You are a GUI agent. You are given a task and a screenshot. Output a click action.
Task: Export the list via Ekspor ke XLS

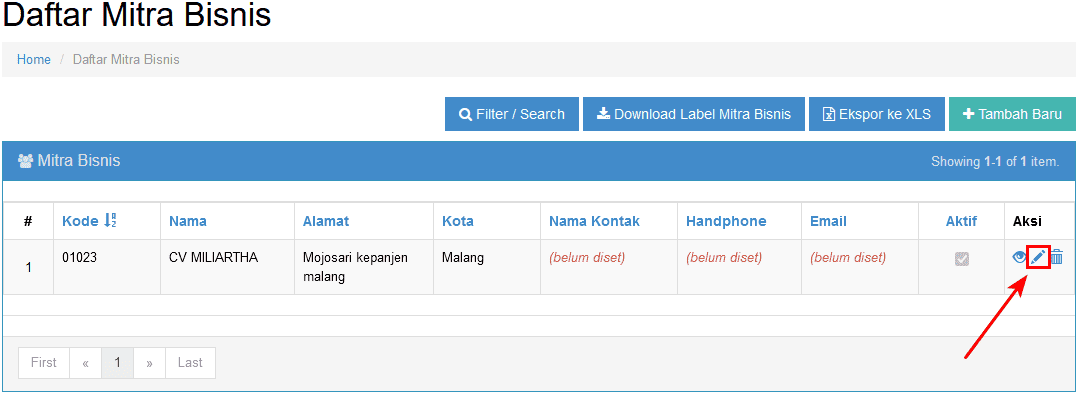(876, 114)
